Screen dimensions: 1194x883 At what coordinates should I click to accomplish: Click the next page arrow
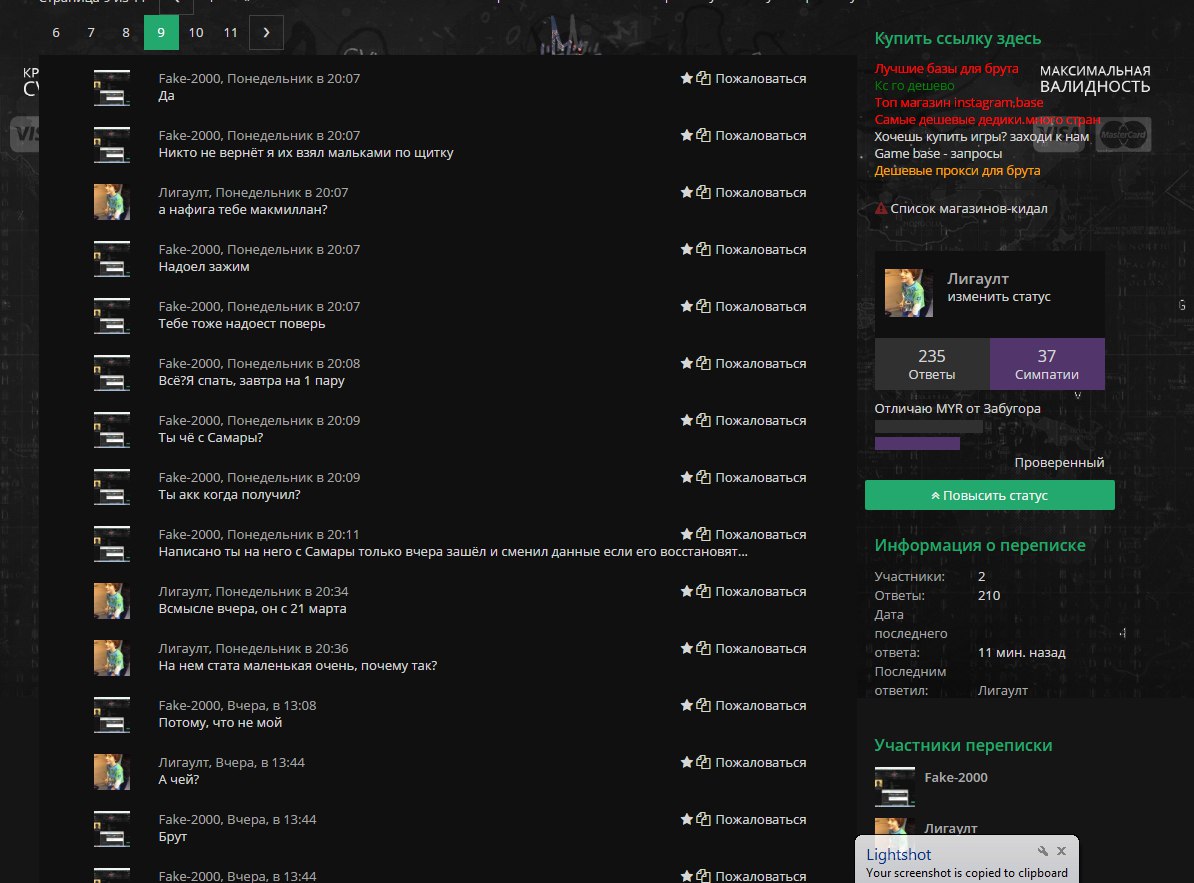[267, 33]
